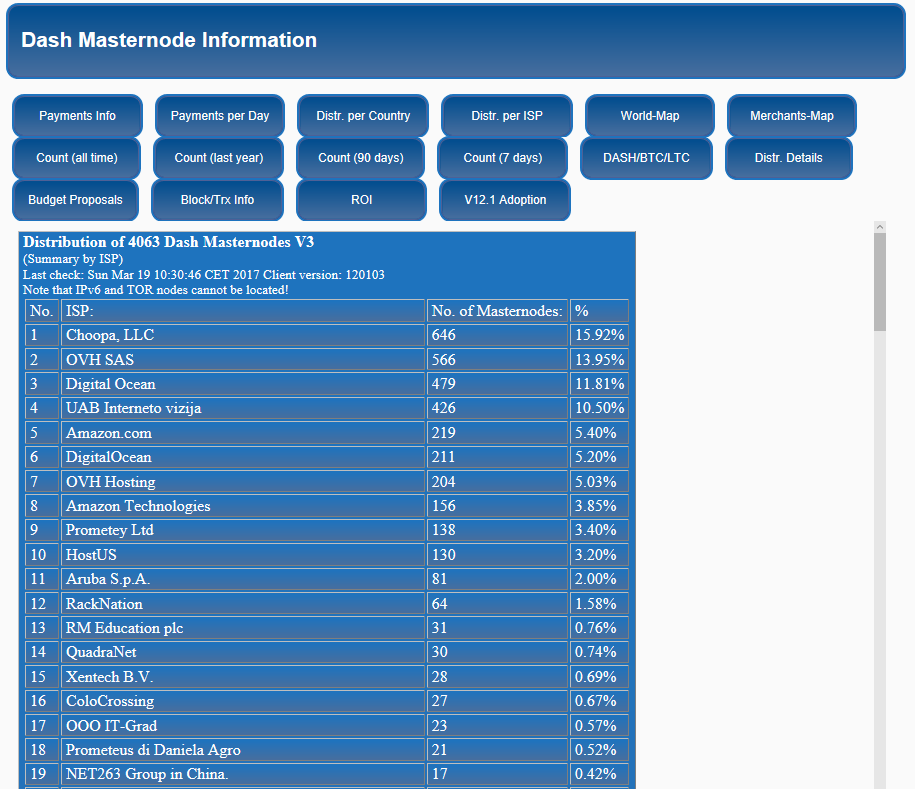The image size is (915, 789).
Task: Click the masternode count 646
Action: pos(497,335)
